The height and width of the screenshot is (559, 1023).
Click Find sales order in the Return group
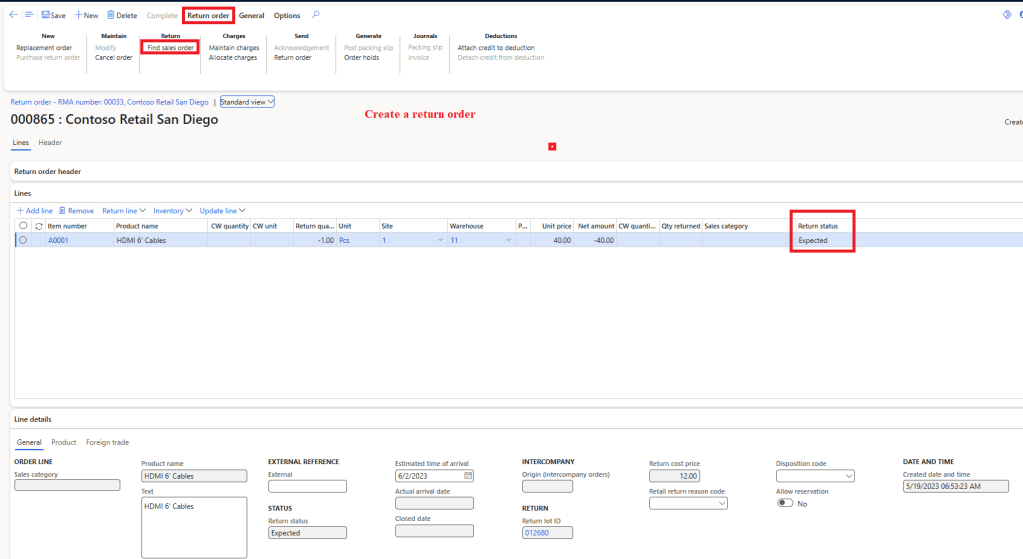[170, 48]
